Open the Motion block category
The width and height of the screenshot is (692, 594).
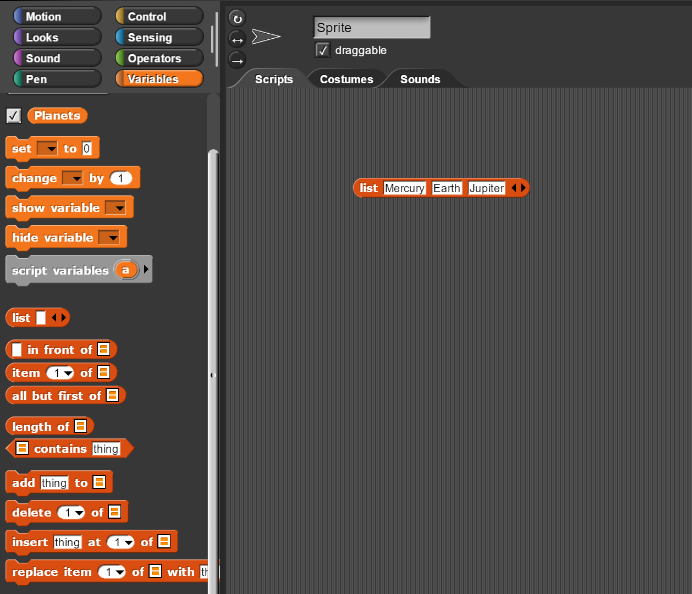tap(55, 17)
